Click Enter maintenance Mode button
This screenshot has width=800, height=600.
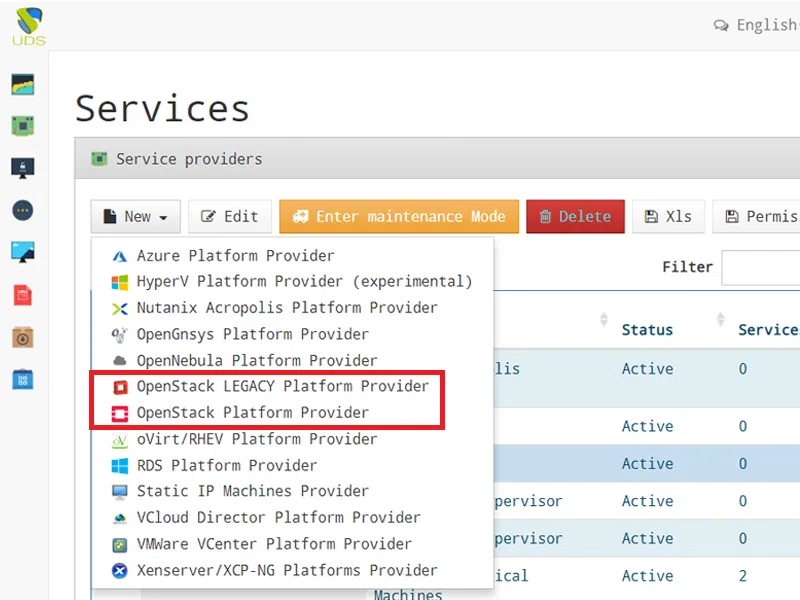(x=399, y=216)
